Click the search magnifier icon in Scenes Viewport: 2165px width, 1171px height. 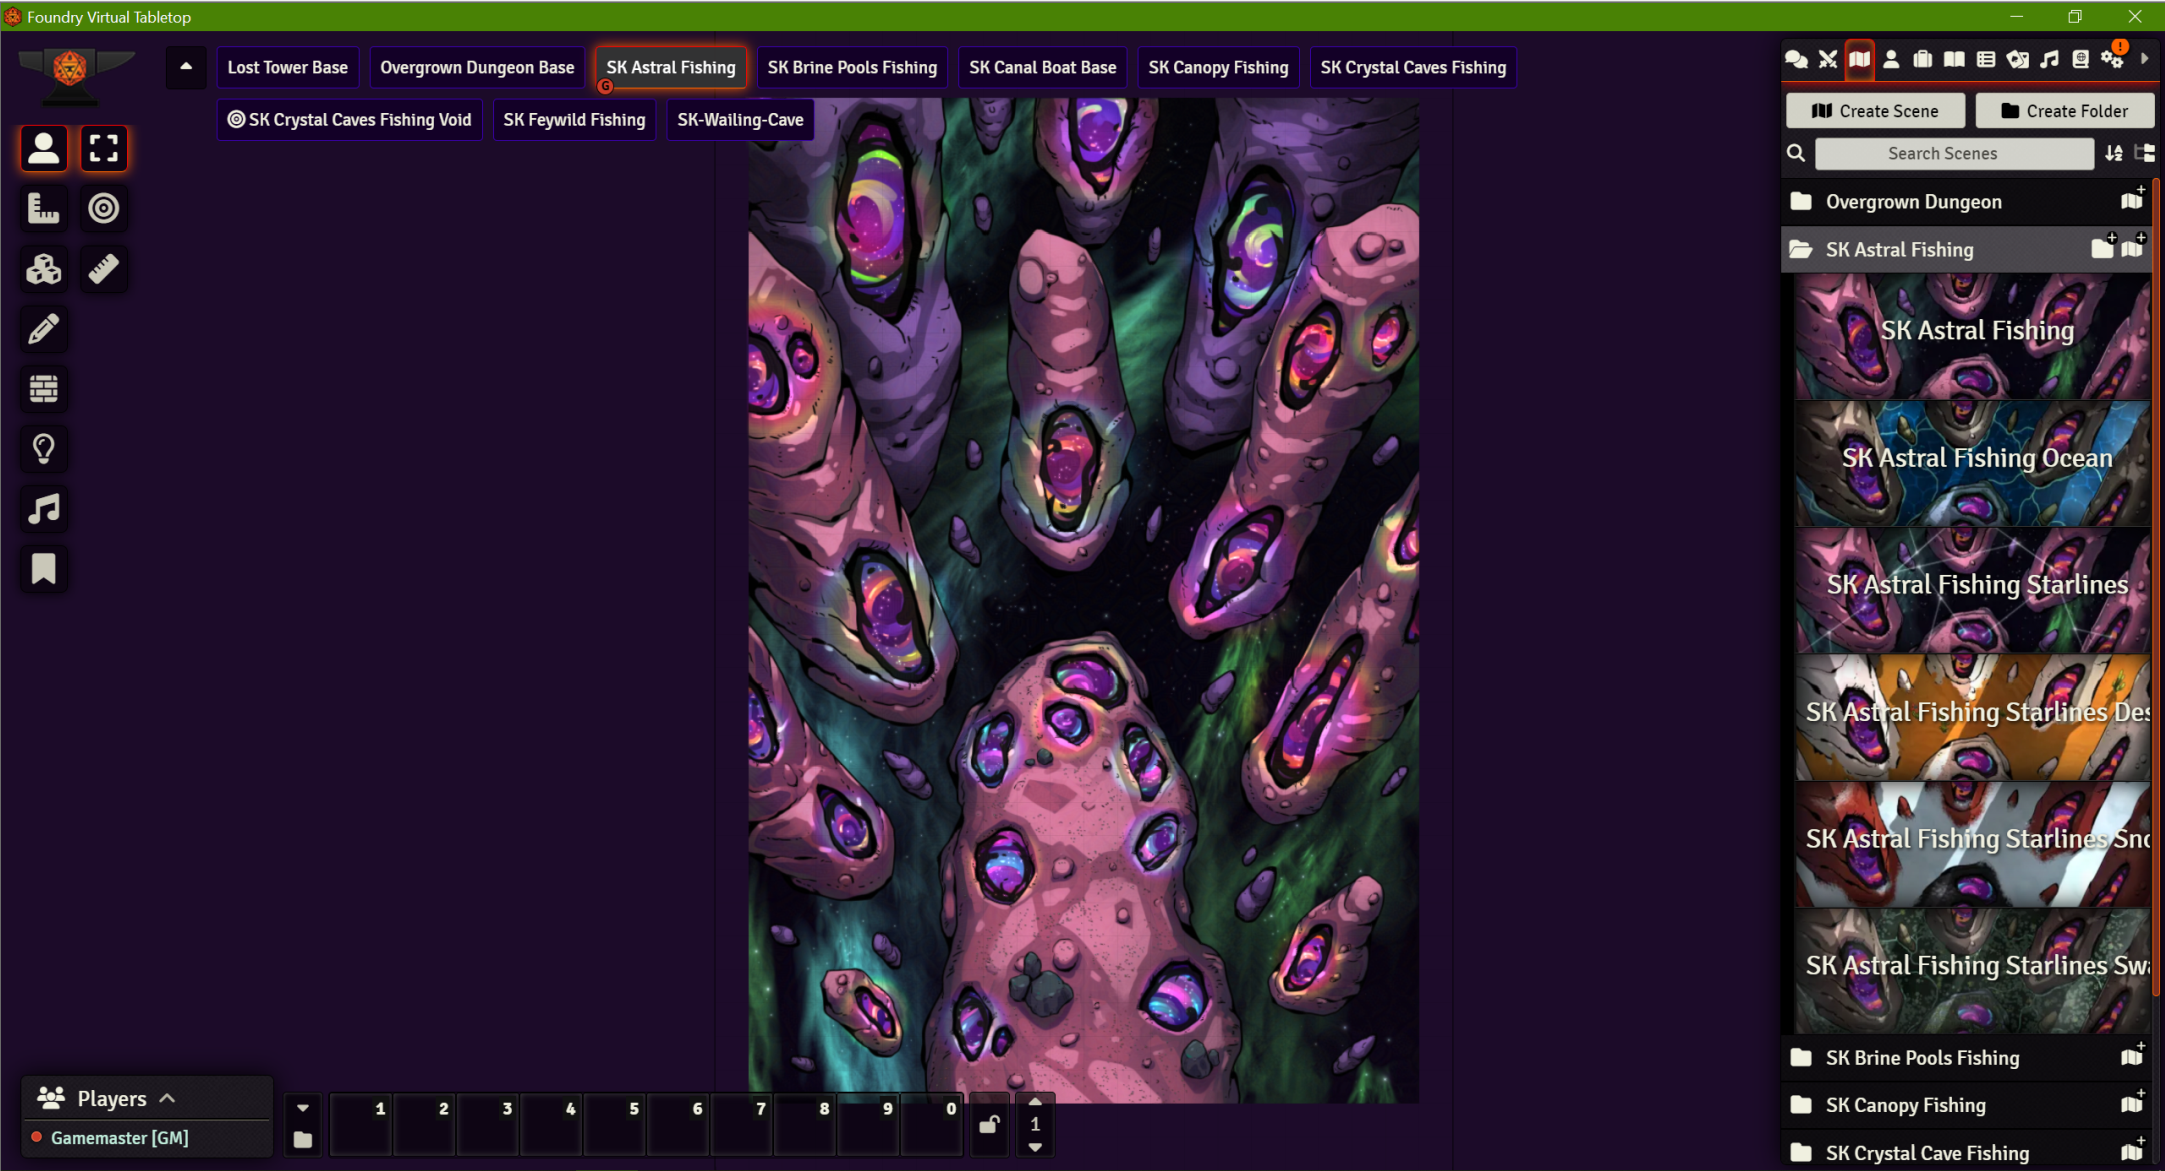1797,153
